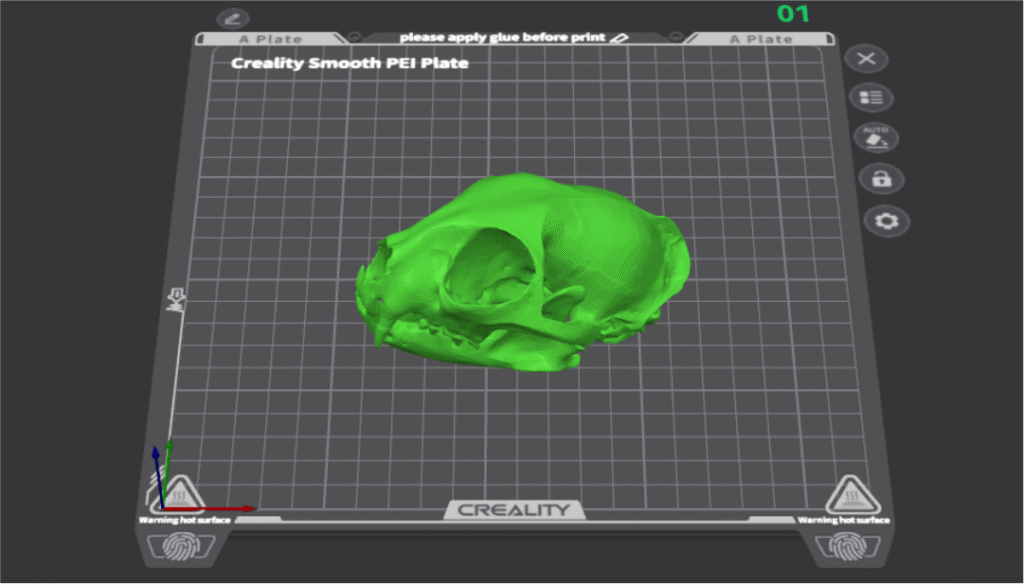Click the pencil icon beside the glue notice
The width and height of the screenshot is (1024, 586).
(620, 37)
